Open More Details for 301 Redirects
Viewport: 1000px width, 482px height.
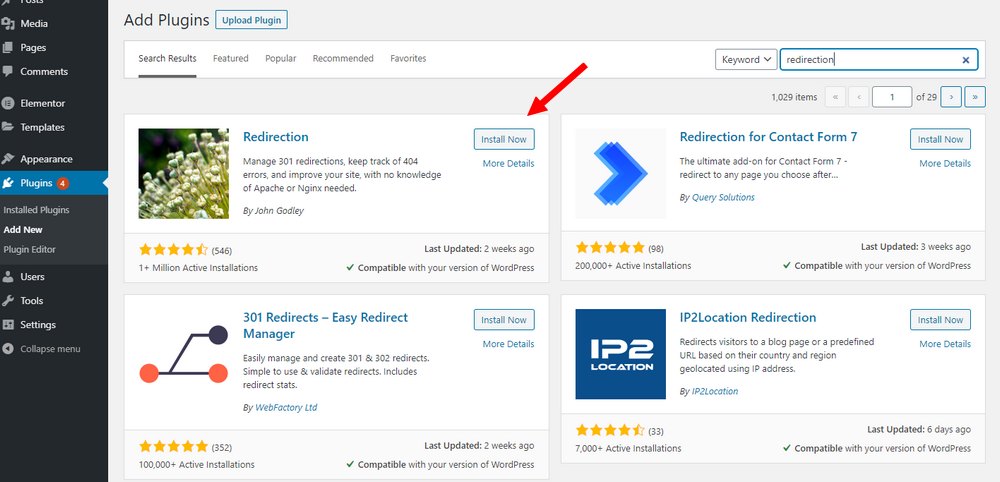508,344
